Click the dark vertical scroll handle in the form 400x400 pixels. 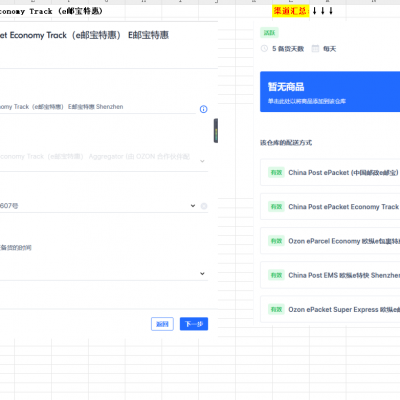point(216,130)
